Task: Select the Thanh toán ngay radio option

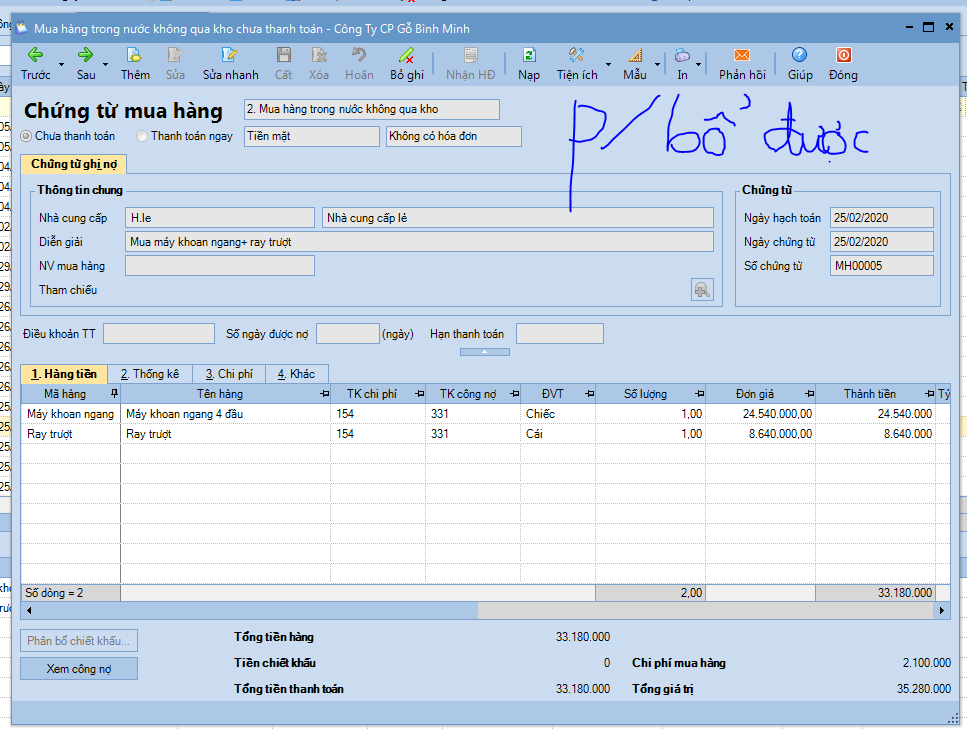Action: point(143,136)
